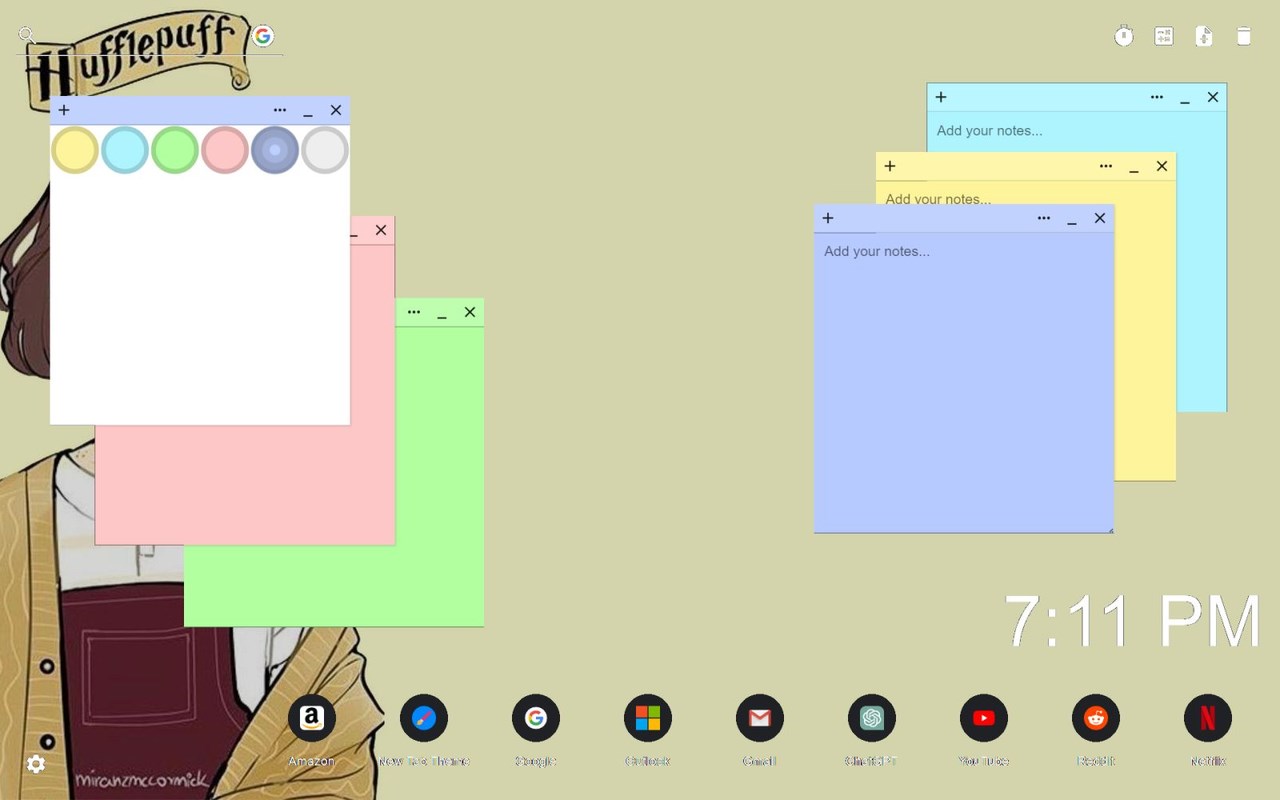Viewport: 1280px width, 800px height.
Task: Pick the periwinkle blue color circle
Action: (275, 150)
